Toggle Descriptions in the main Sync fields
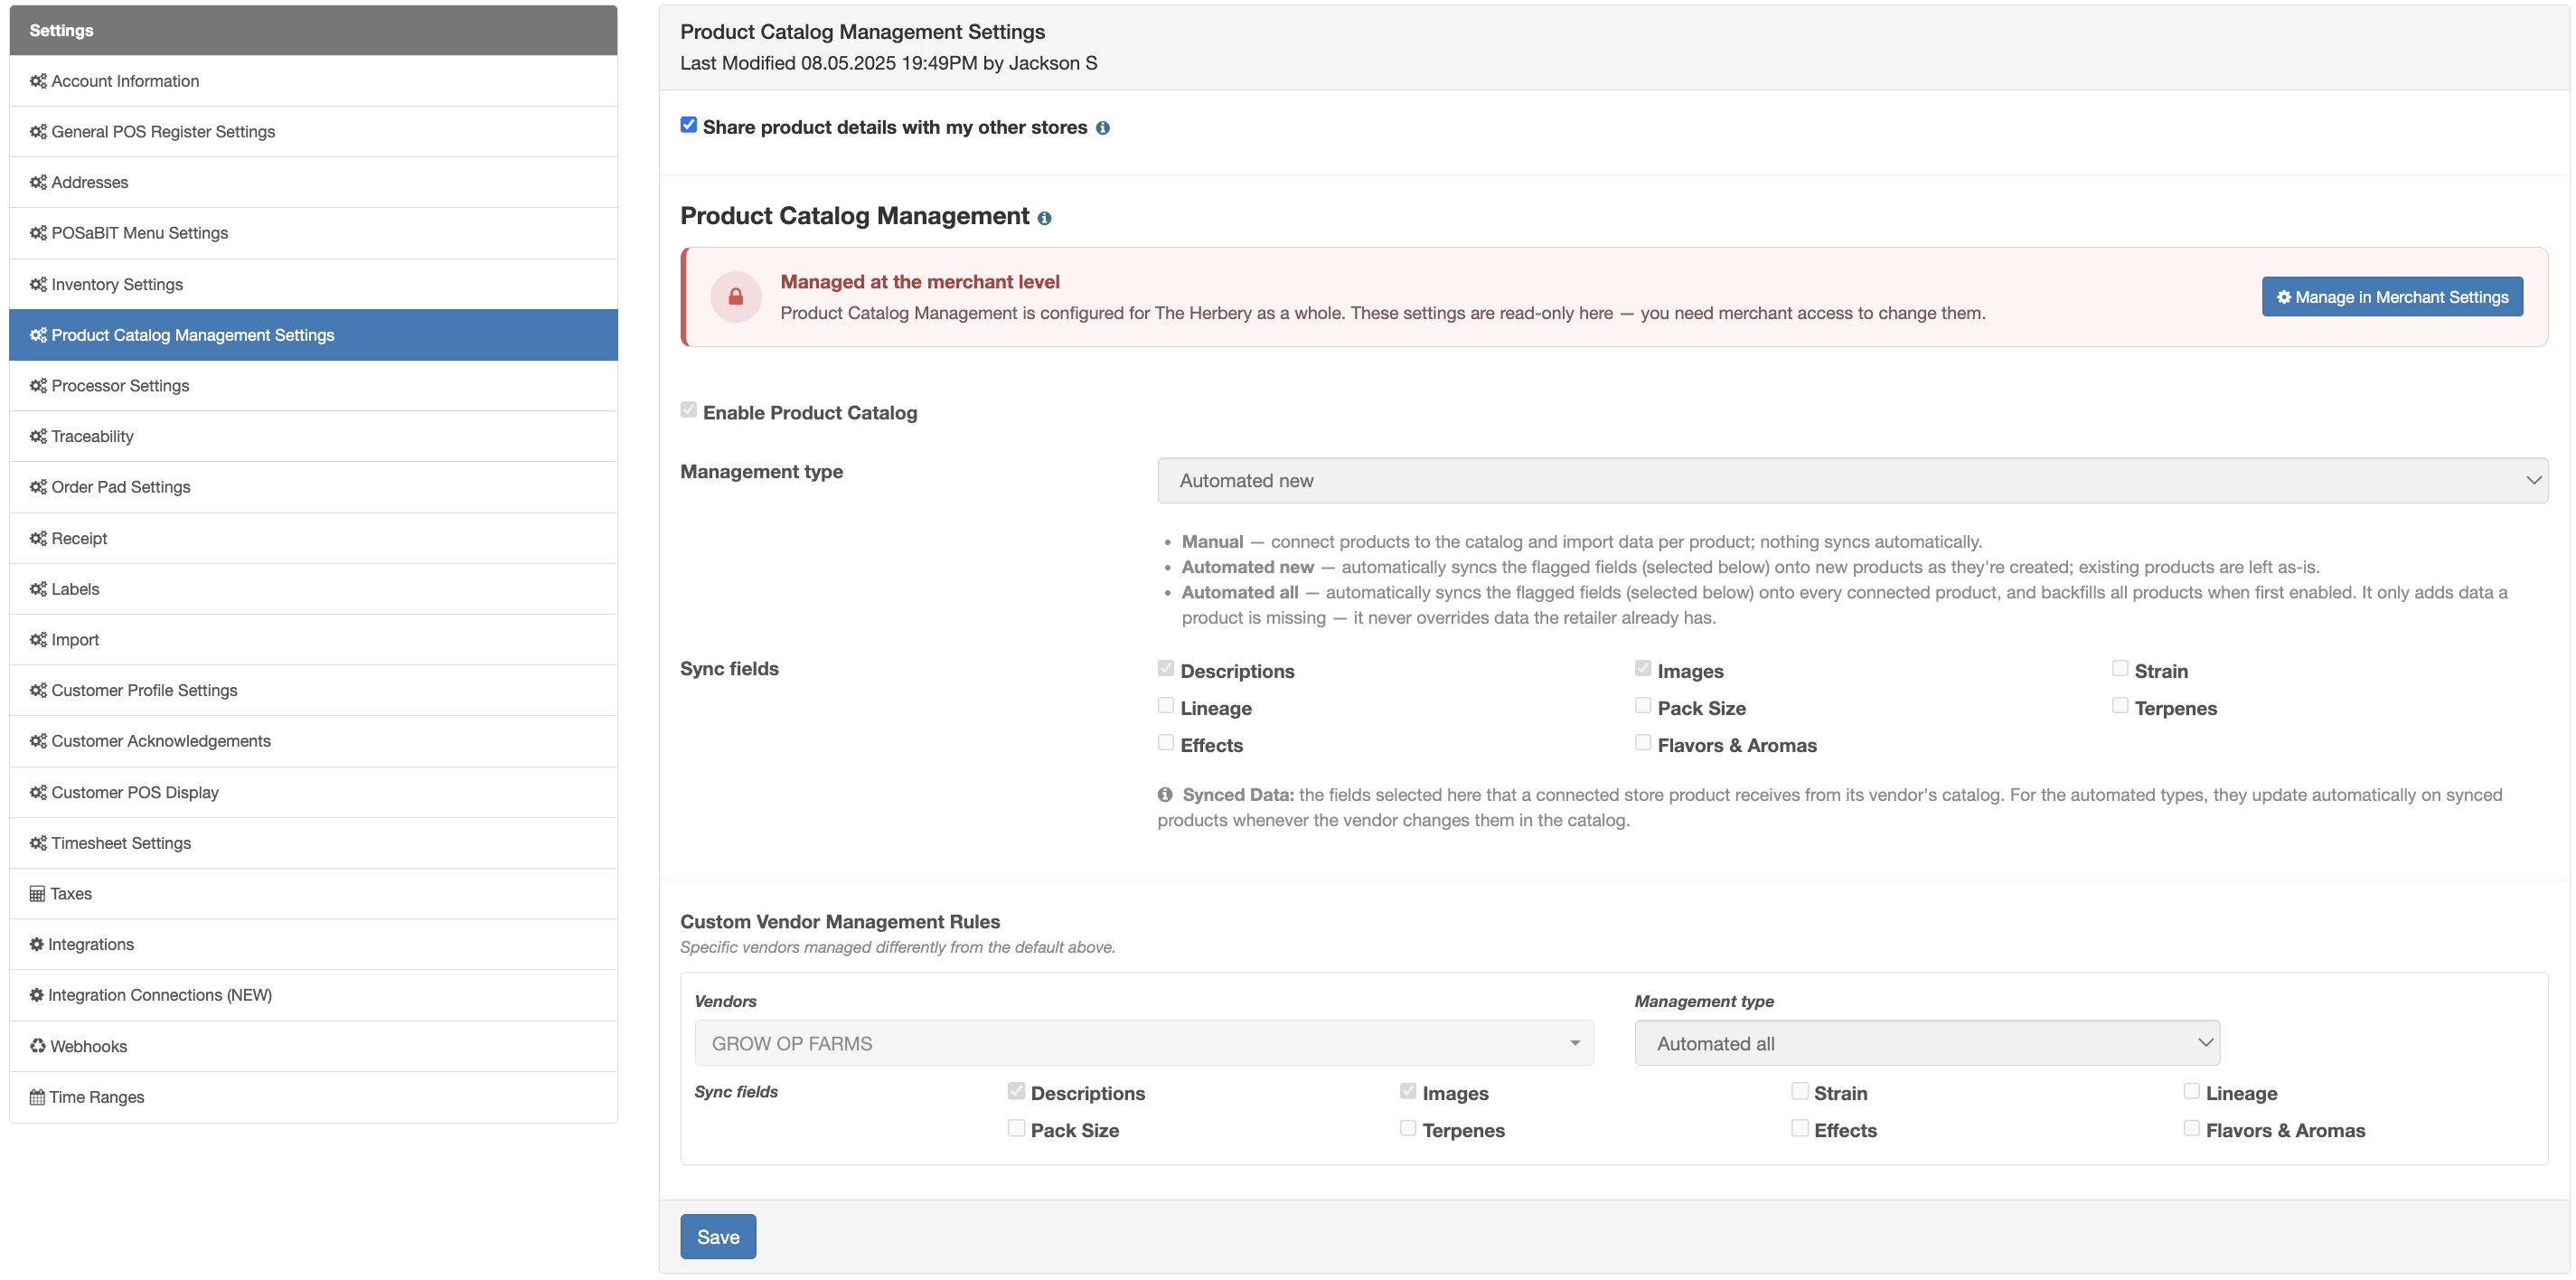Image resolution: width=2576 pixels, height=1280 pixels. [1166, 668]
